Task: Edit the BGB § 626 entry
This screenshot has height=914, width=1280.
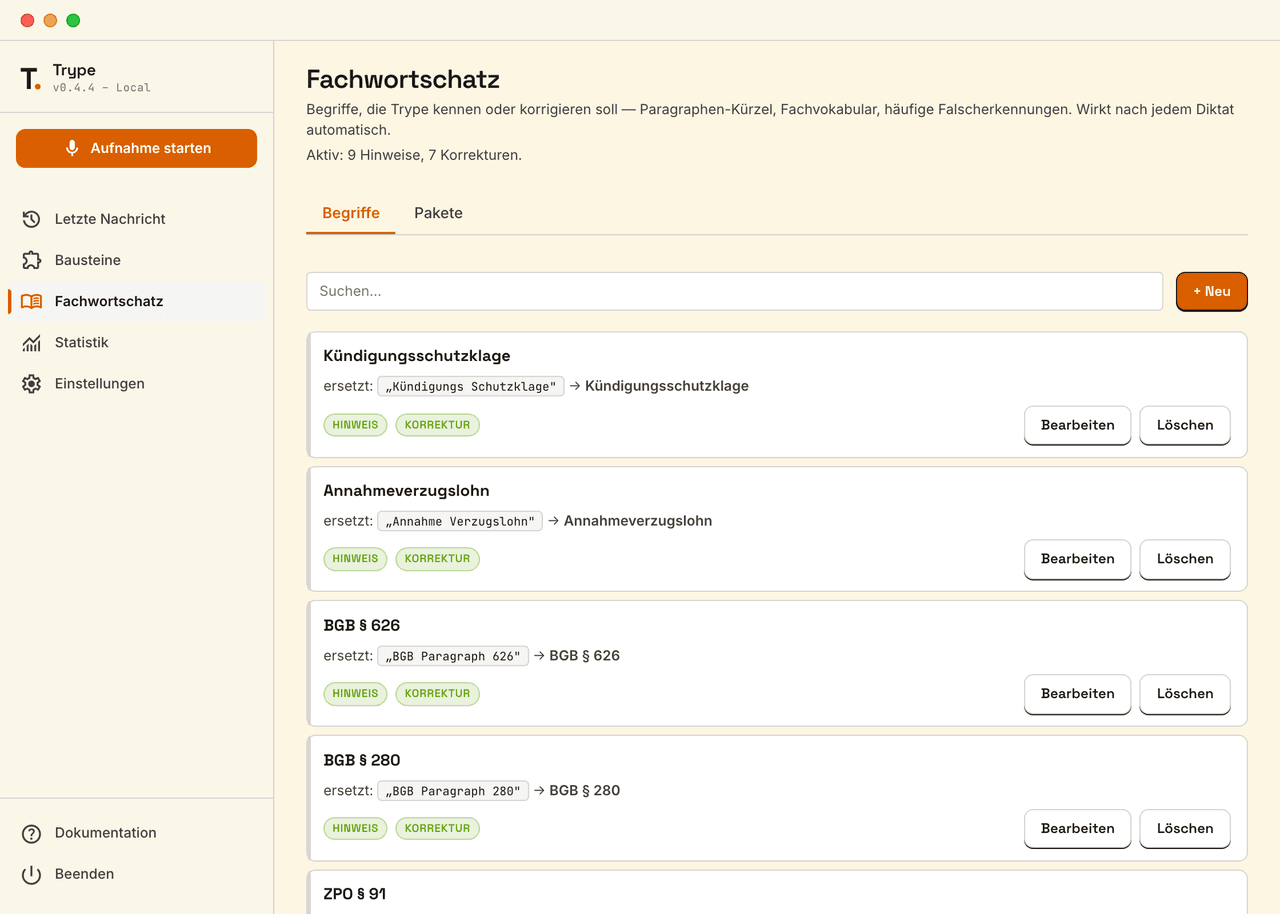Action: [x=1077, y=694]
